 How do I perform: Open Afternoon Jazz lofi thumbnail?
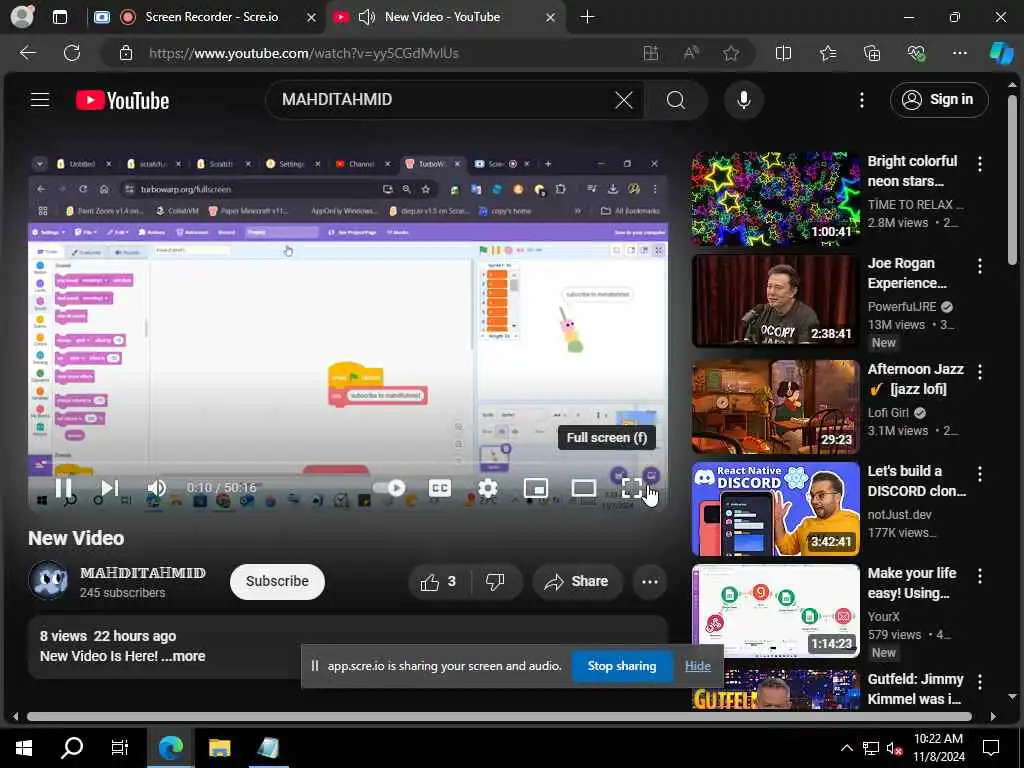click(x=775, y=406)
